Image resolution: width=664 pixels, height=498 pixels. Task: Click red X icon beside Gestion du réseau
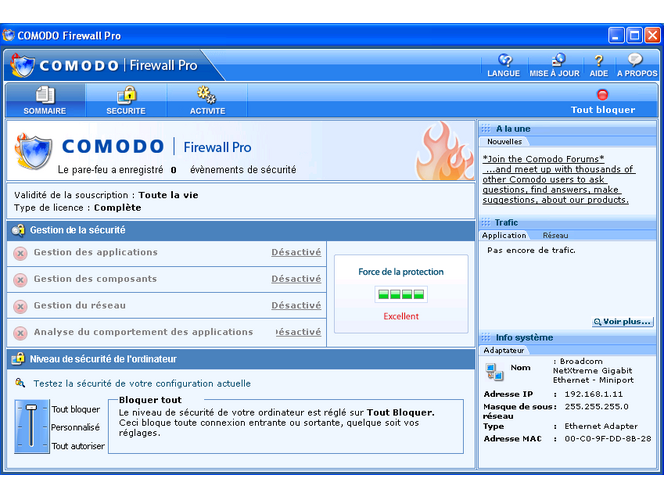click(20, 307)
